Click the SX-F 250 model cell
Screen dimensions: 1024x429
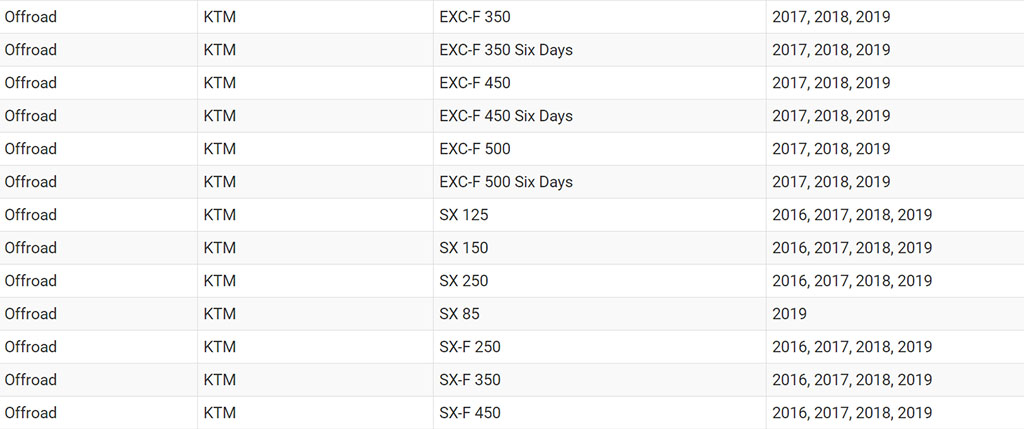click(599, 347)
